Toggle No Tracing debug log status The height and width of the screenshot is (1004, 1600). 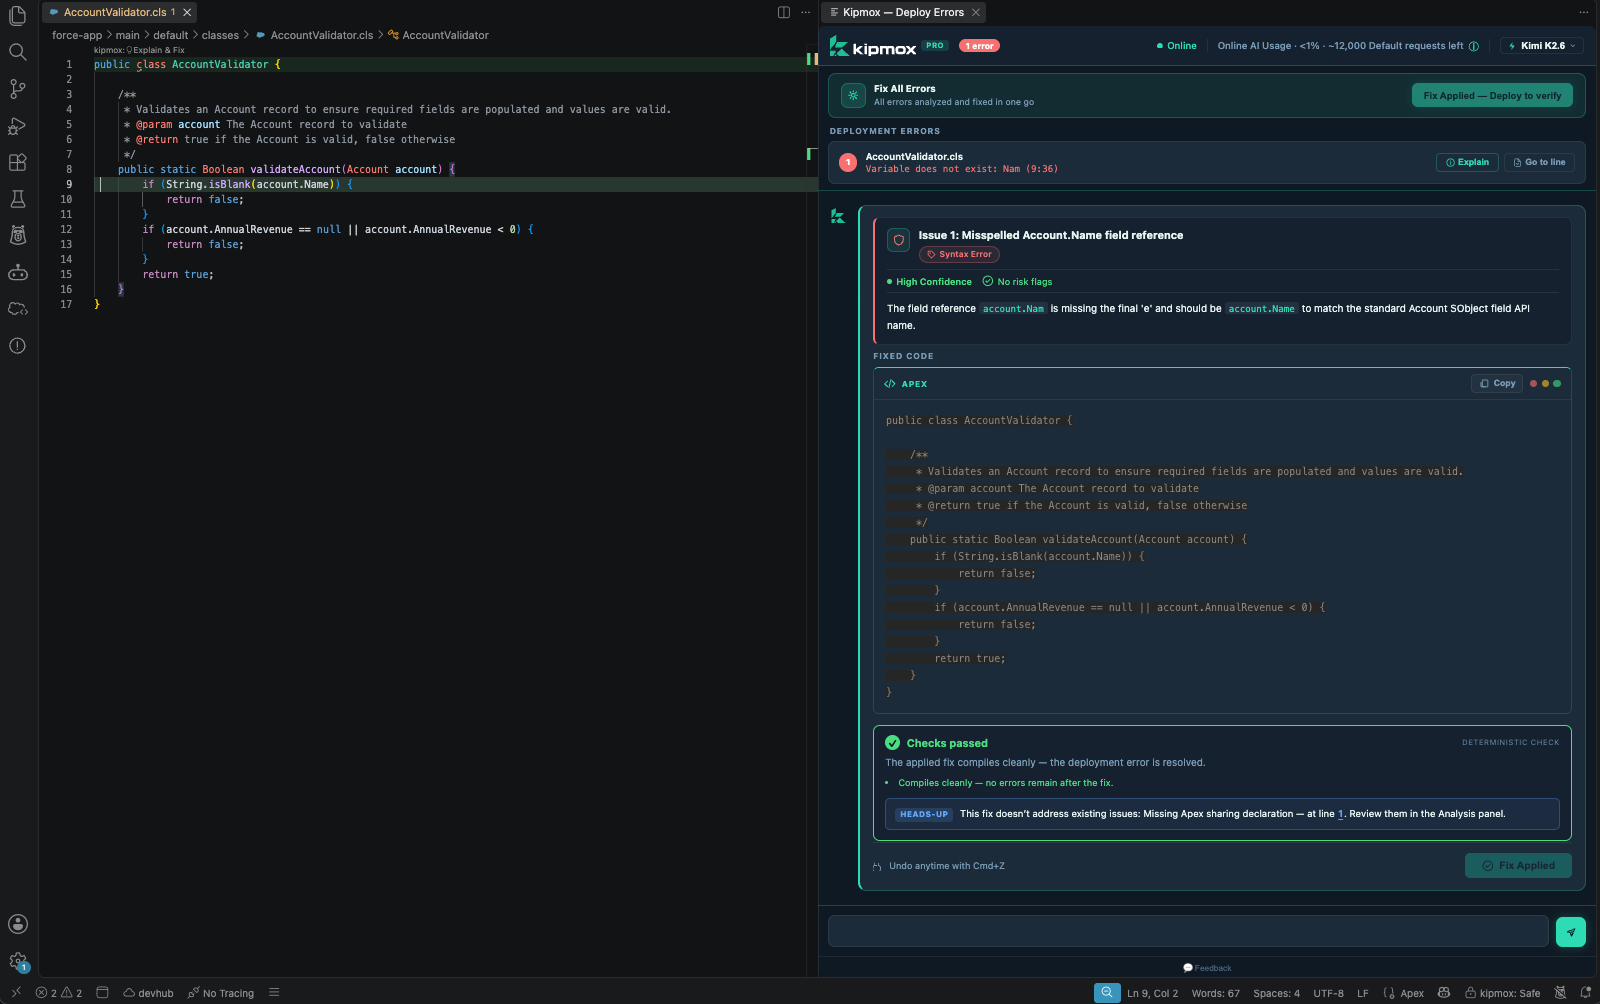pyautogui.click(x=221, y=993)
